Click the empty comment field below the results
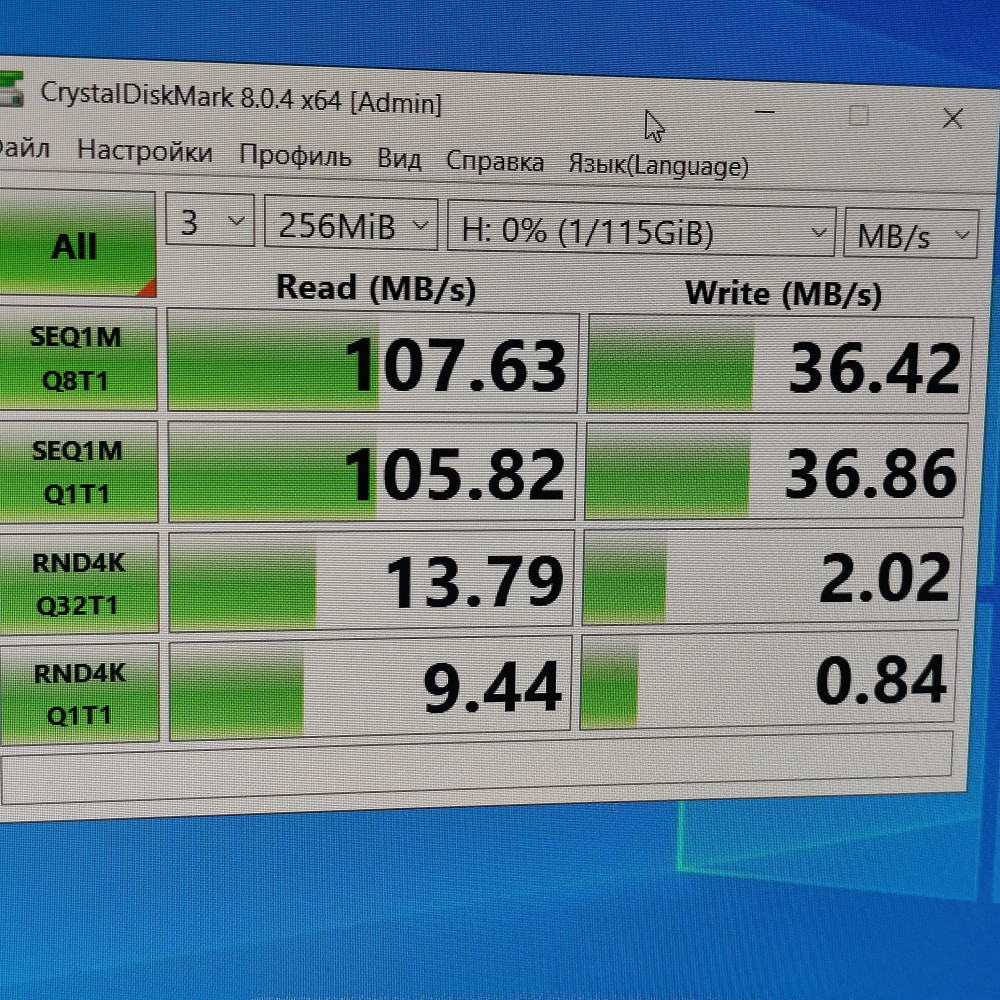The width and height of the screenshot is (1000, 1000). [477, 768]
